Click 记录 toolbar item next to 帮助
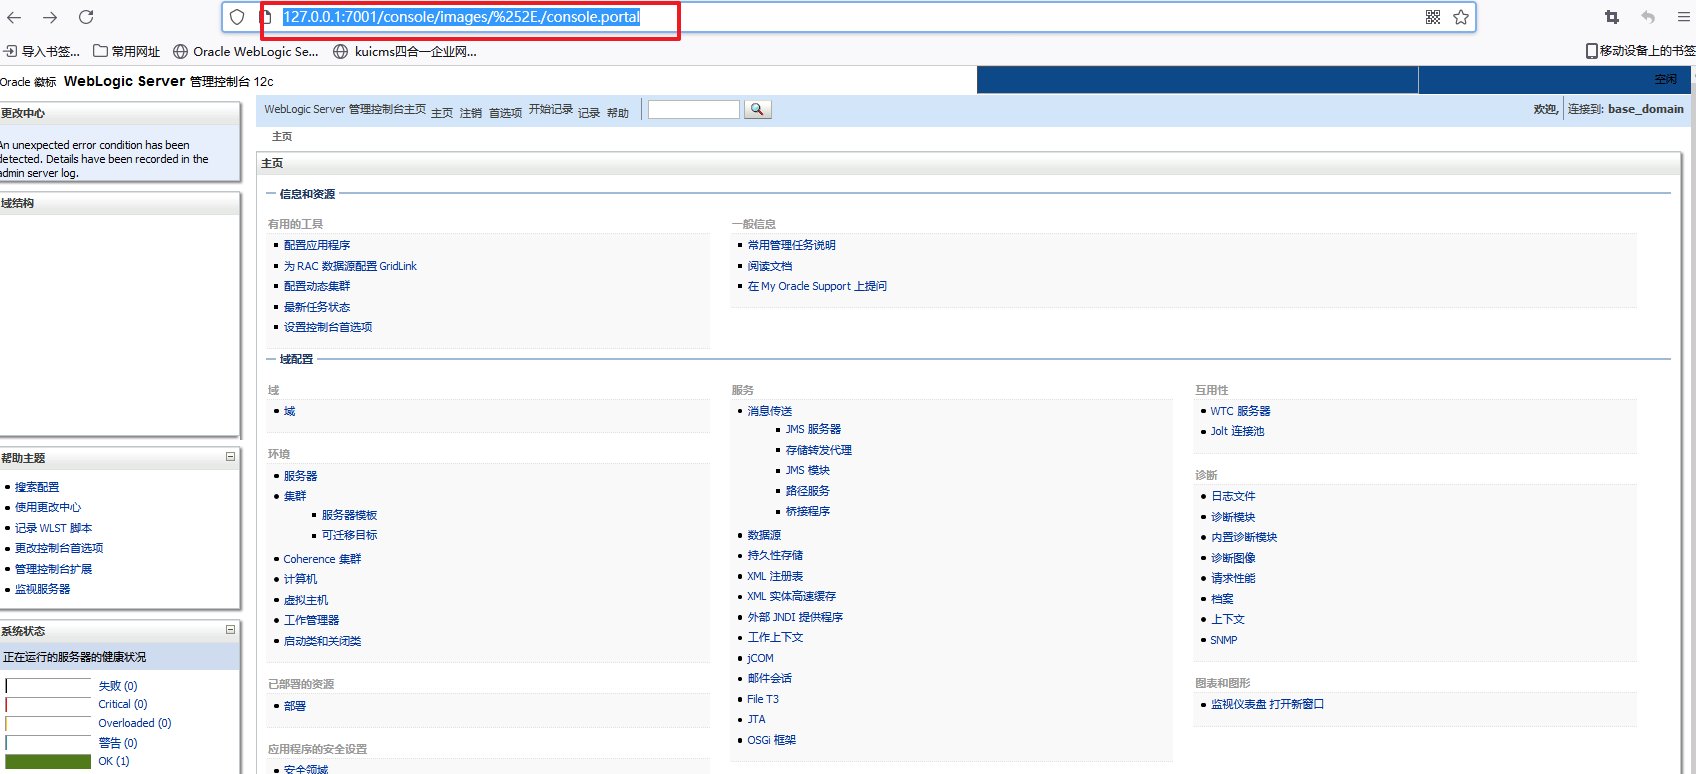 click(589, 113)
